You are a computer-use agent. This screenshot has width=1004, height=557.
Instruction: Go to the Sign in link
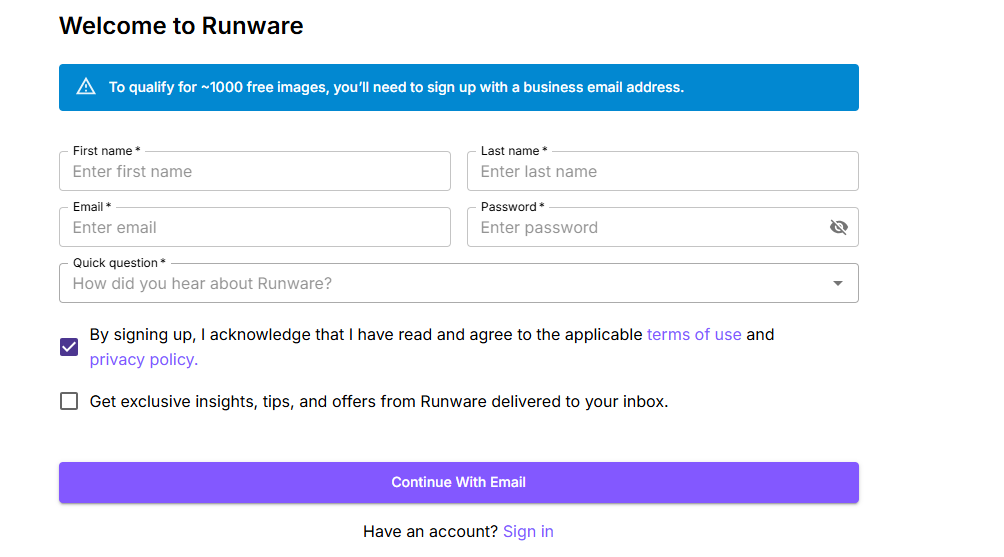tap(528, 531)
